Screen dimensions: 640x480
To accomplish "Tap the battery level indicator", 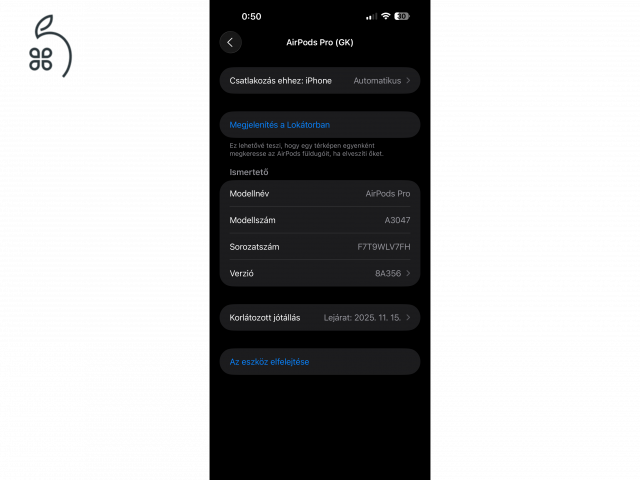I will coord(402,16).
